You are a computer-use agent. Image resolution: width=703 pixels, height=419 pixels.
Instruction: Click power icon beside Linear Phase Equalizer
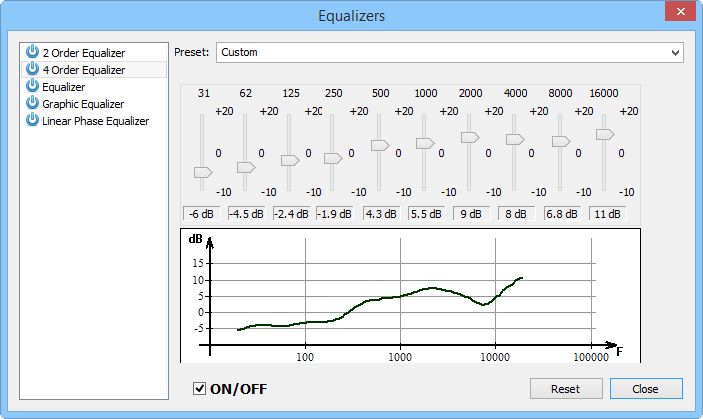click(x=32, y=121)
